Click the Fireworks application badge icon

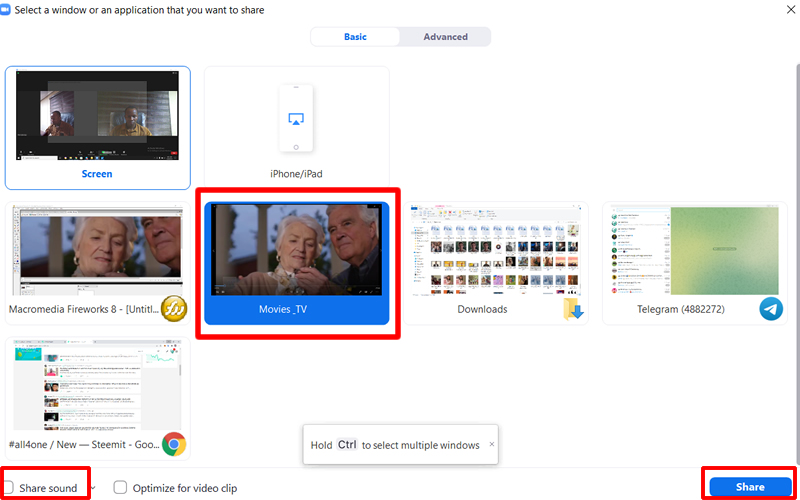pos(174,309)
